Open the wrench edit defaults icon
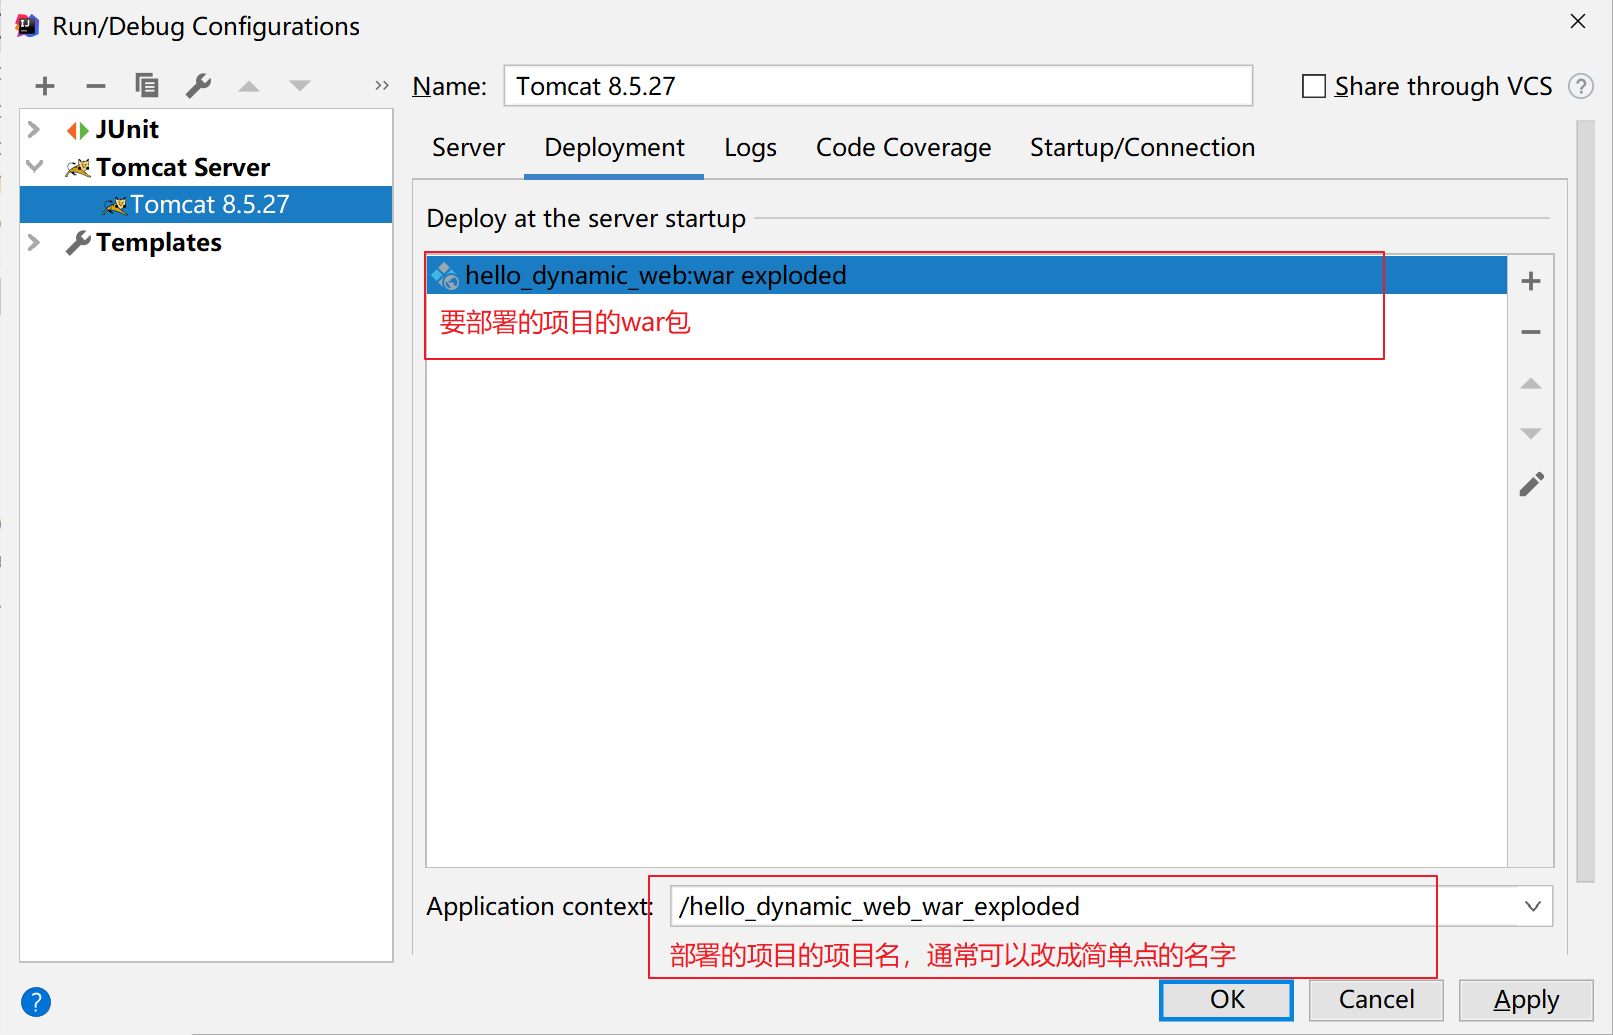Screen dimensions: 1613x1035 pyautogui.click(x=198, y=86)
